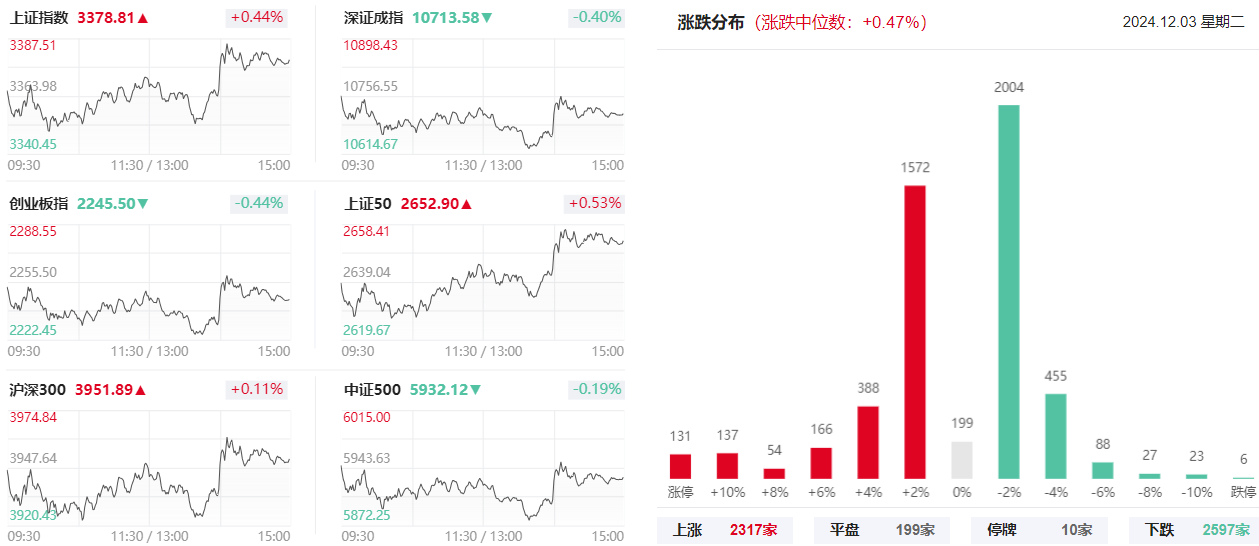Click the red up arrow beside 上证50 2652.90
This screenshot has width=1259, height=546.
[466, 204]
